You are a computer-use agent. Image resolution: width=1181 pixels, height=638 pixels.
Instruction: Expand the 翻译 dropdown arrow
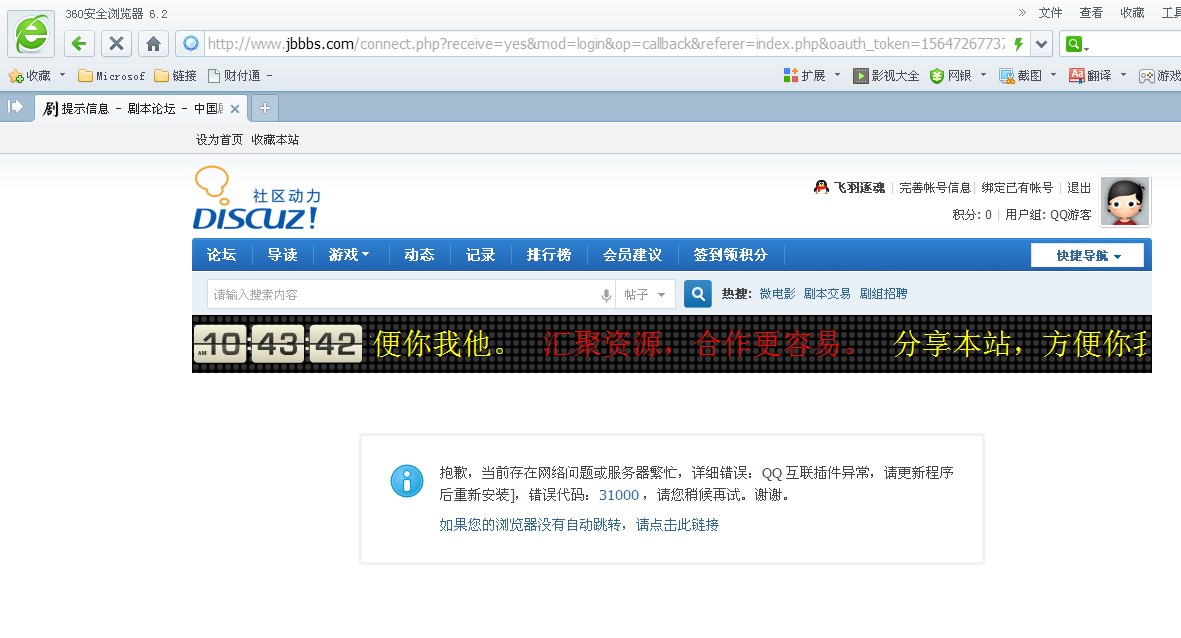1123,75
